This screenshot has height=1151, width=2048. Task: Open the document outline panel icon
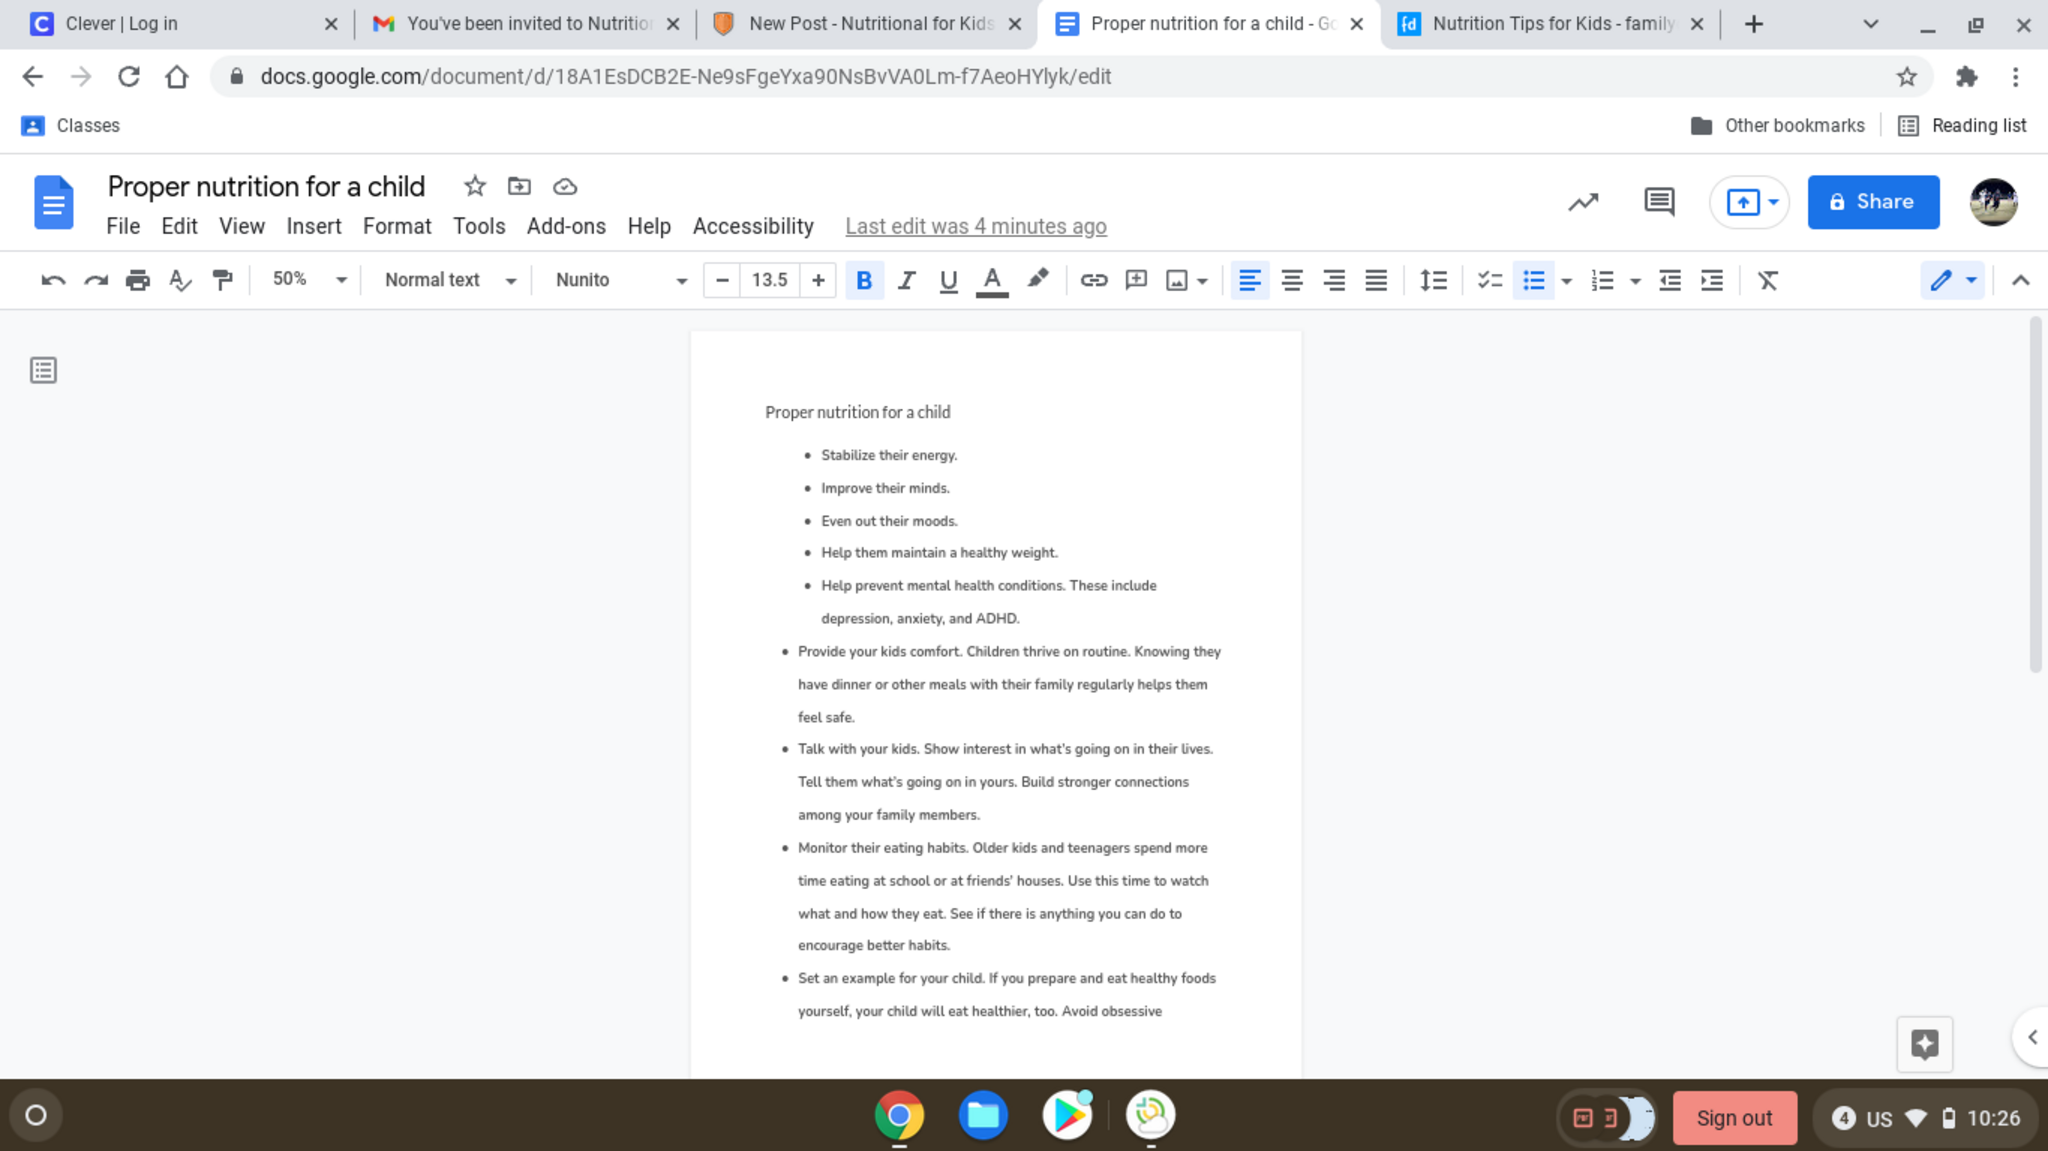[x=43, y=371]
